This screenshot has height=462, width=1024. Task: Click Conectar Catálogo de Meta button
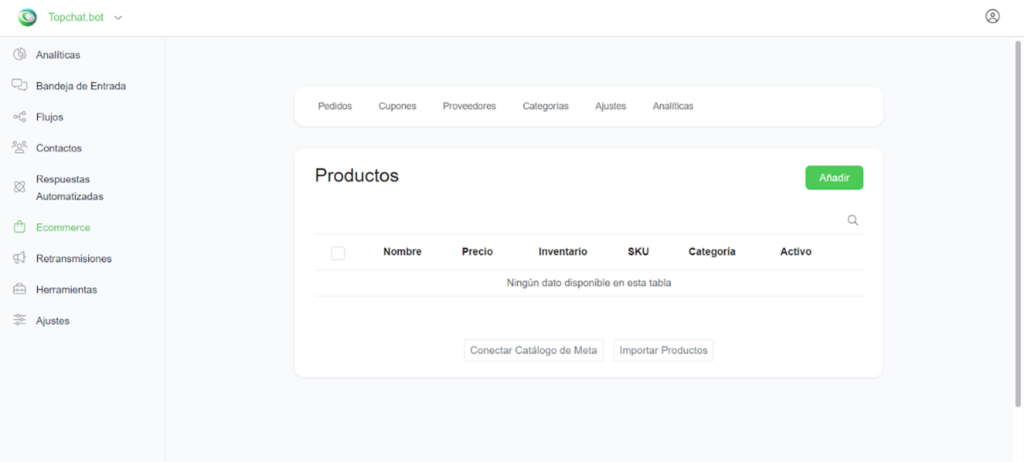click(x=534, y=350)
